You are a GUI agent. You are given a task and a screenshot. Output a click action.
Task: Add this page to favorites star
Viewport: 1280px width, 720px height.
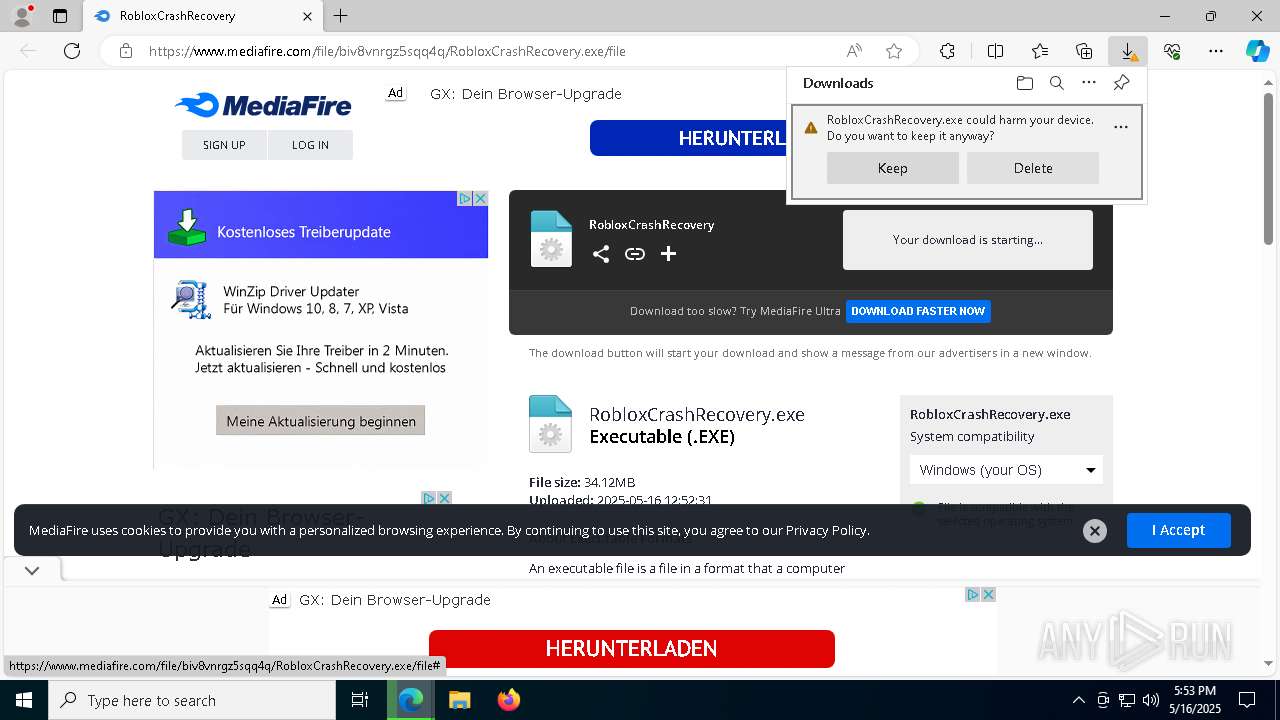point(894,51)
